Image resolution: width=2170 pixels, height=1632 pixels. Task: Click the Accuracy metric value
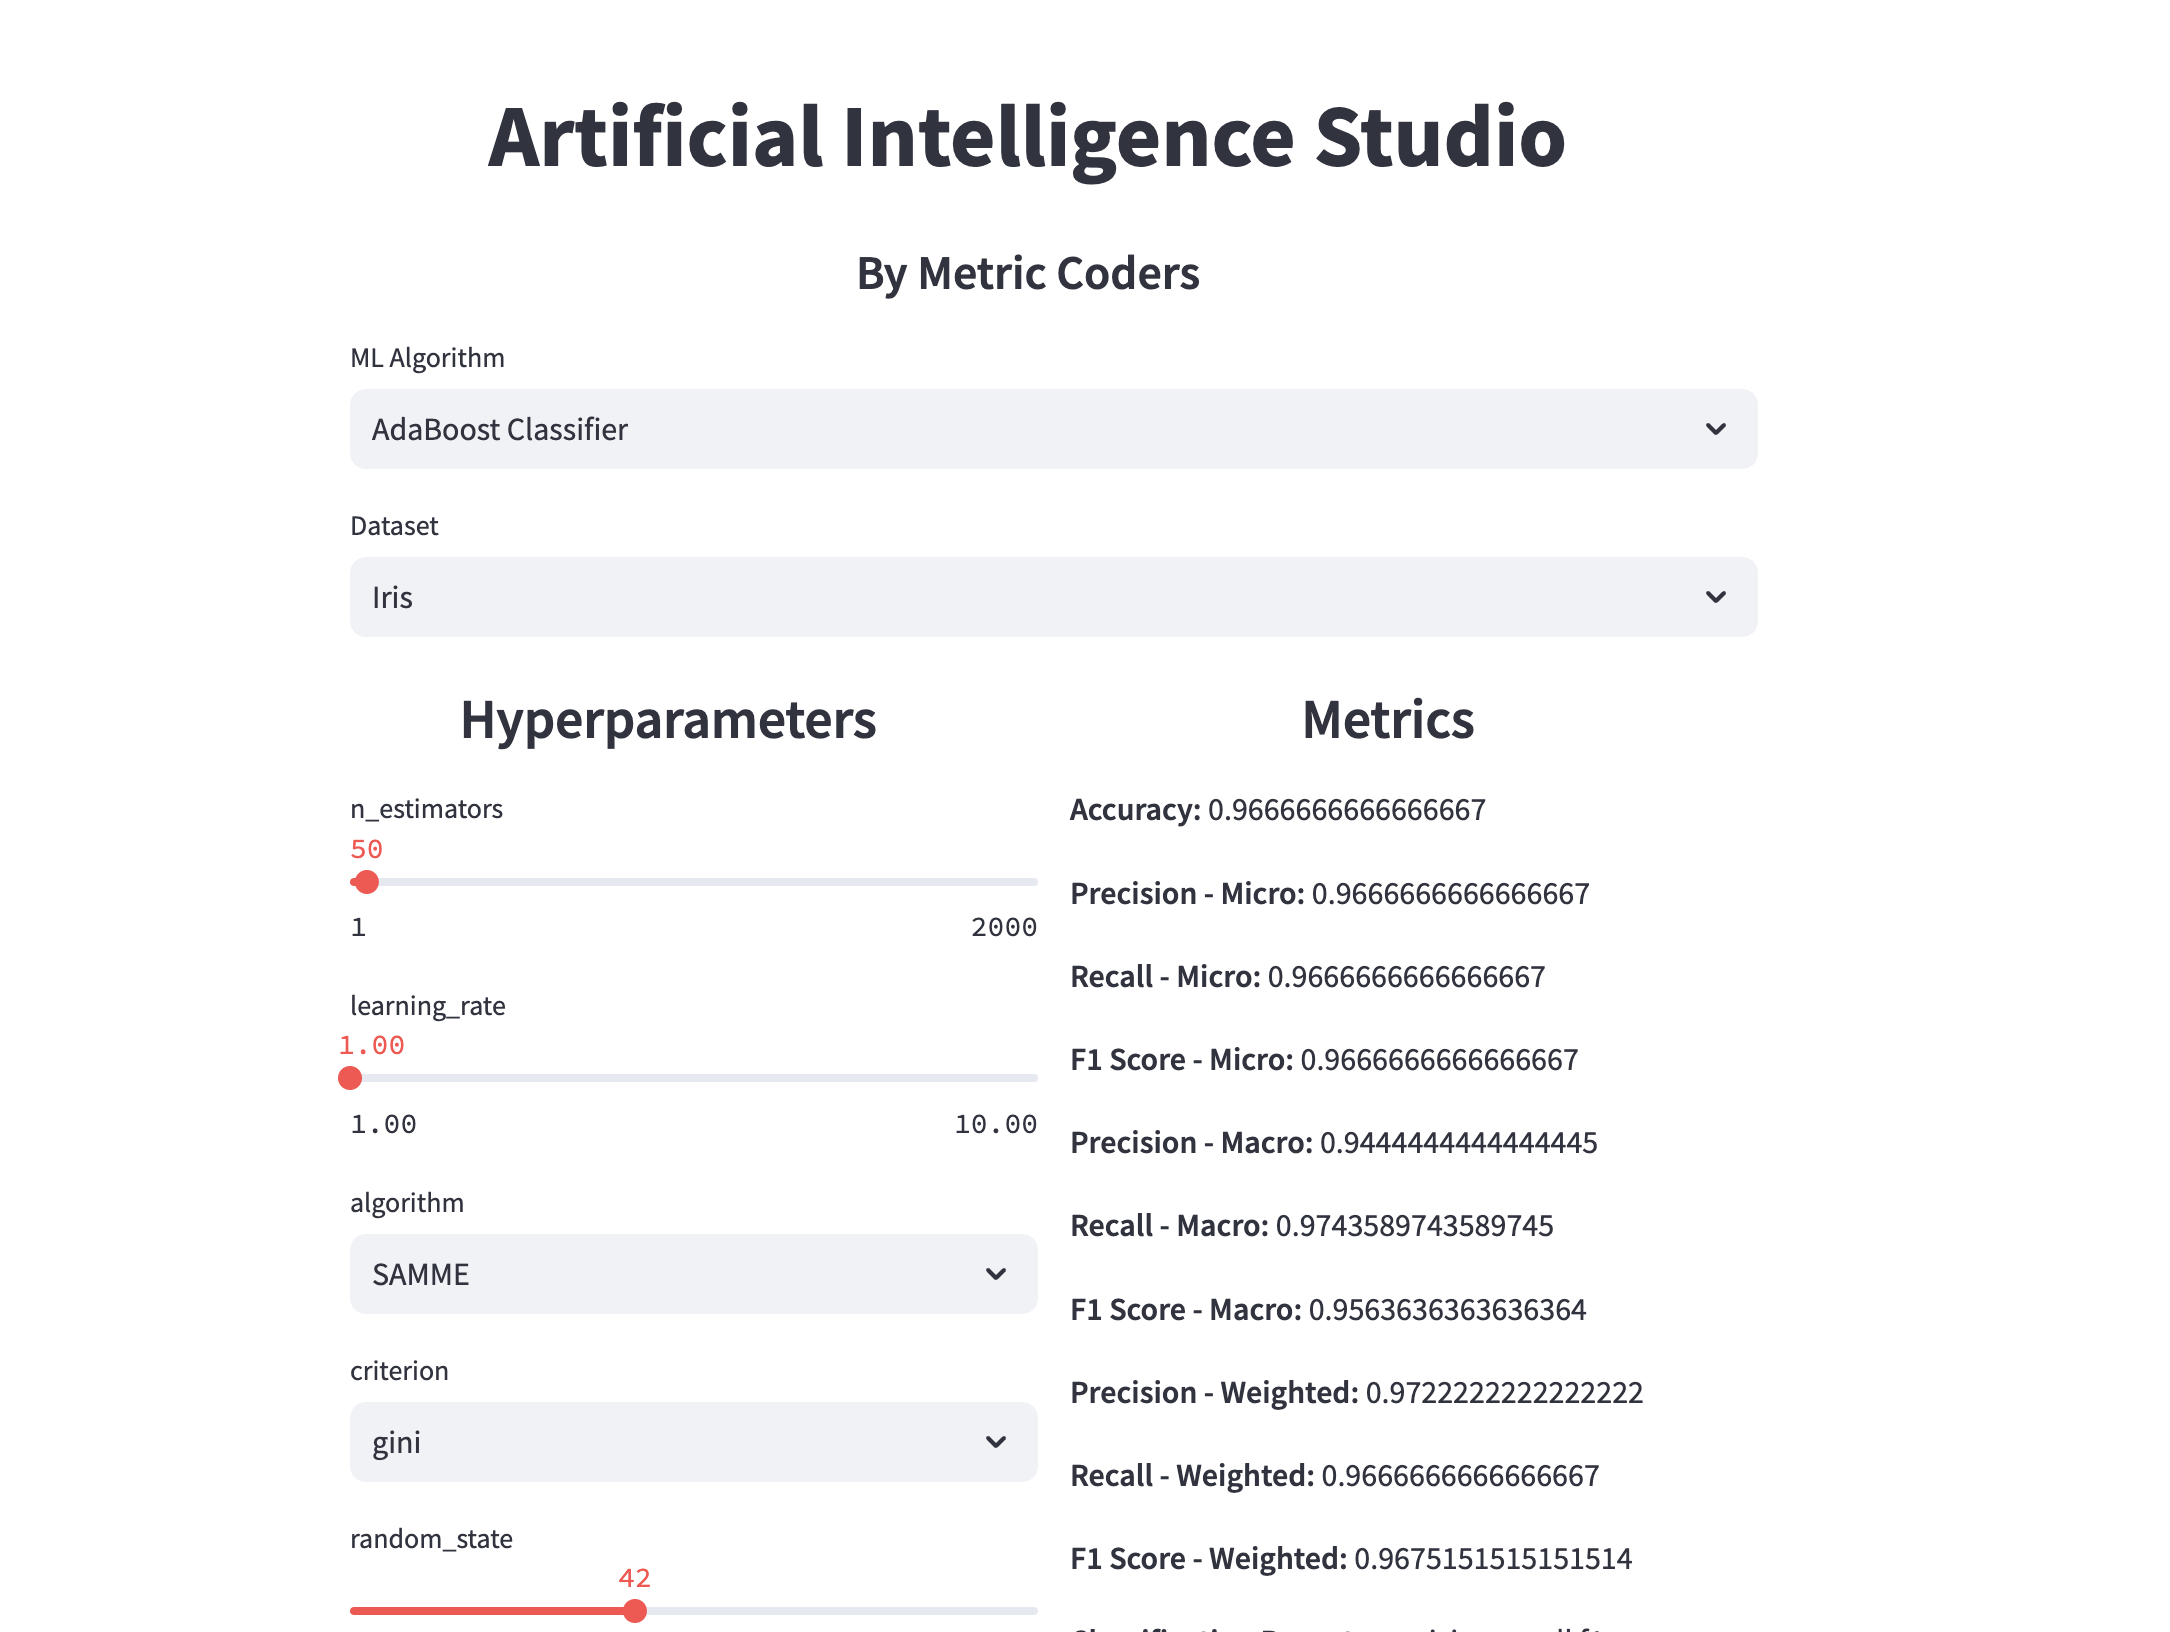(1346, 810)
